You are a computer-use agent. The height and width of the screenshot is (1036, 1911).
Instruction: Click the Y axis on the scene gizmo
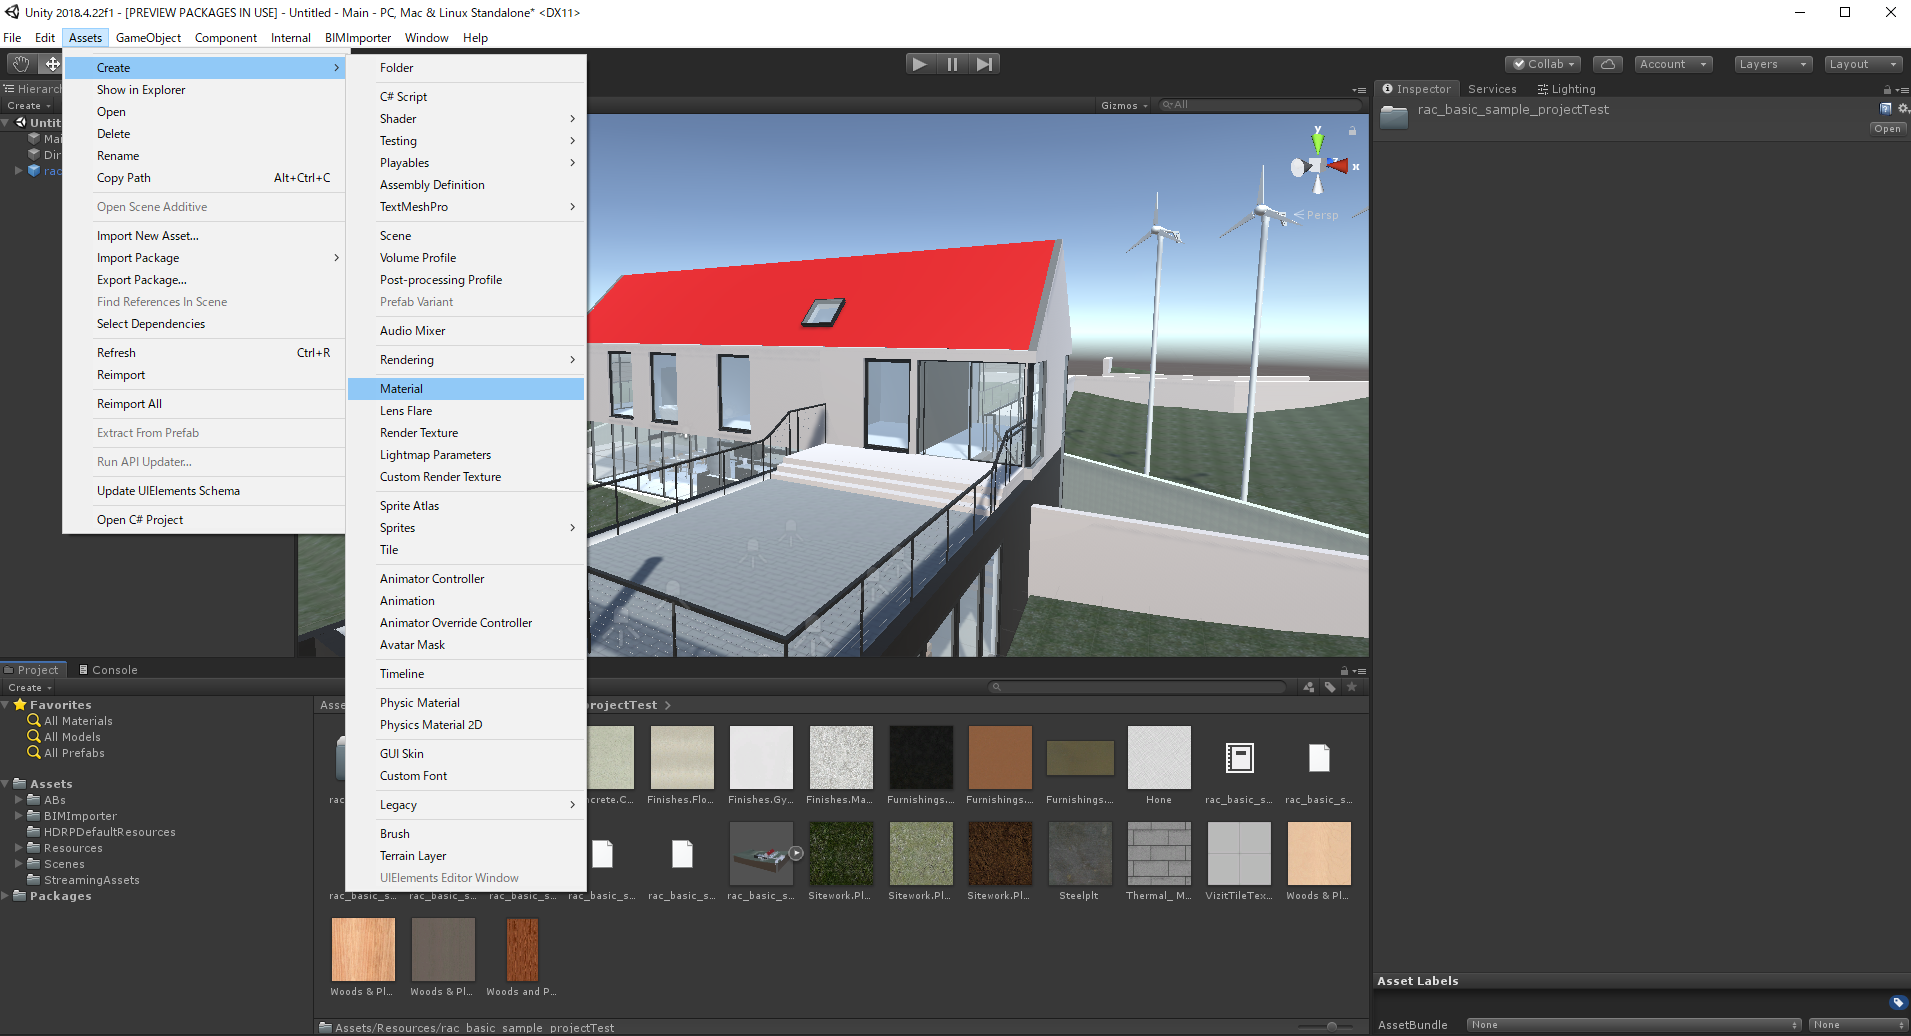(1318, 140)
